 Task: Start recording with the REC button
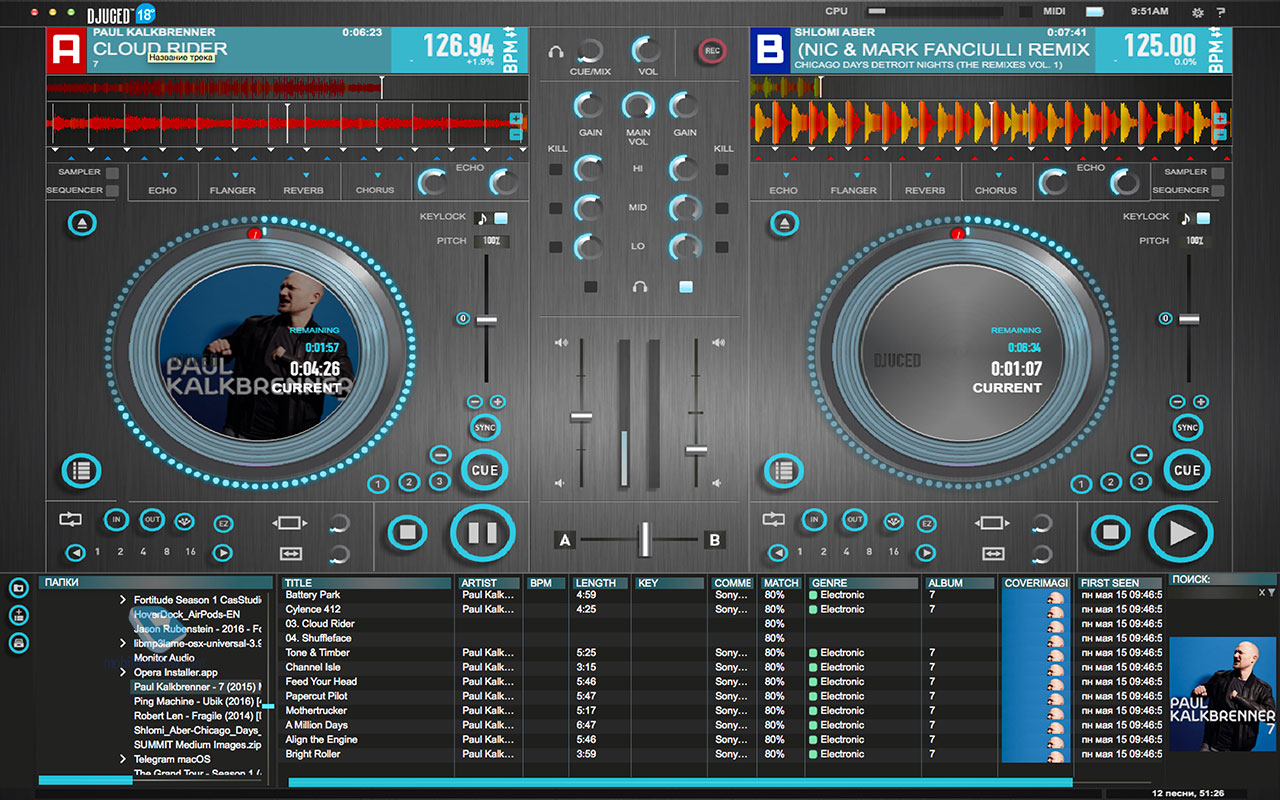pyautogui.click(x=712, y=50)
